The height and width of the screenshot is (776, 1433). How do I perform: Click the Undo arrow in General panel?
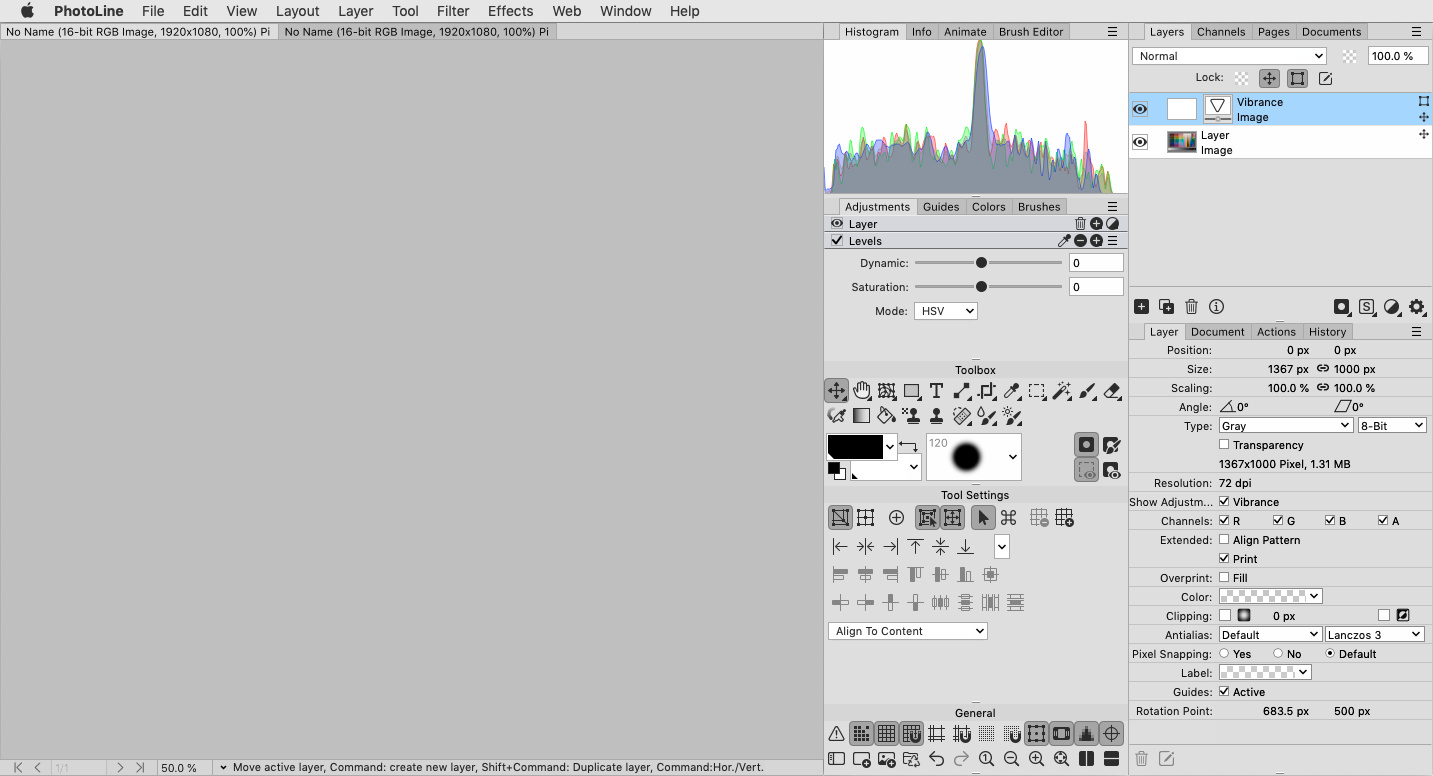click(936, 759)
